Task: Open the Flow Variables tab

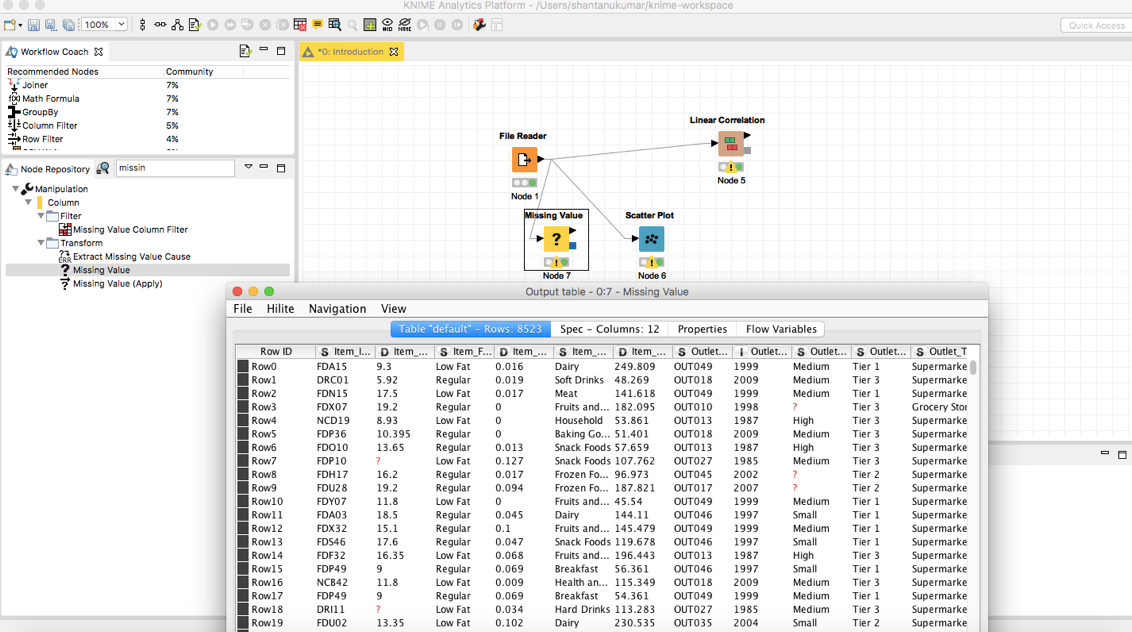Action: 781,329
